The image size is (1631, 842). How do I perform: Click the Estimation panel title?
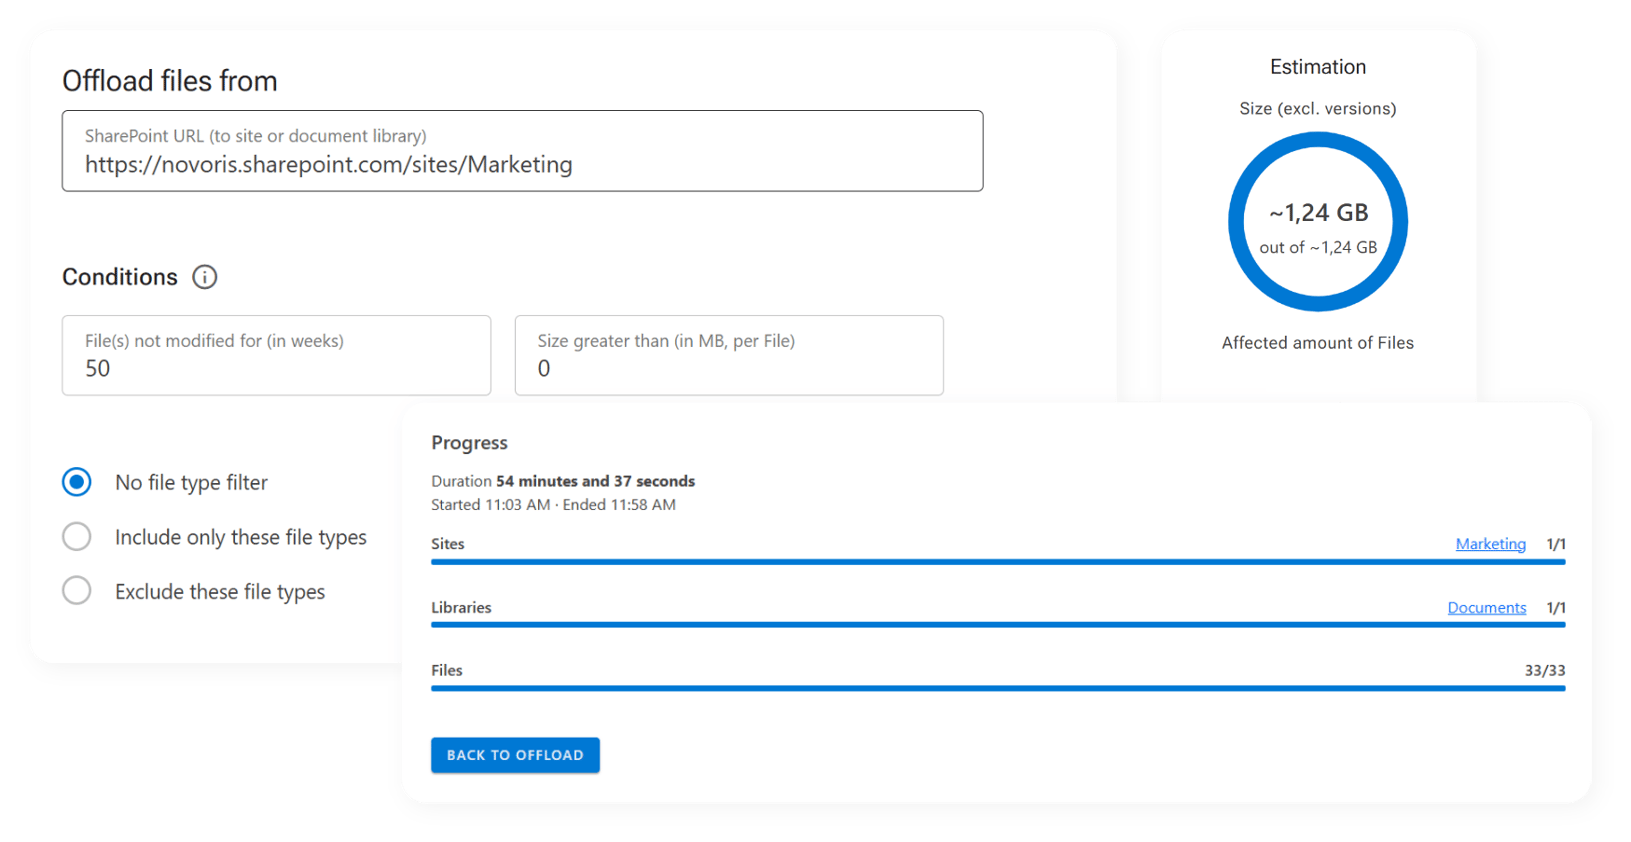click(1317, 67)
